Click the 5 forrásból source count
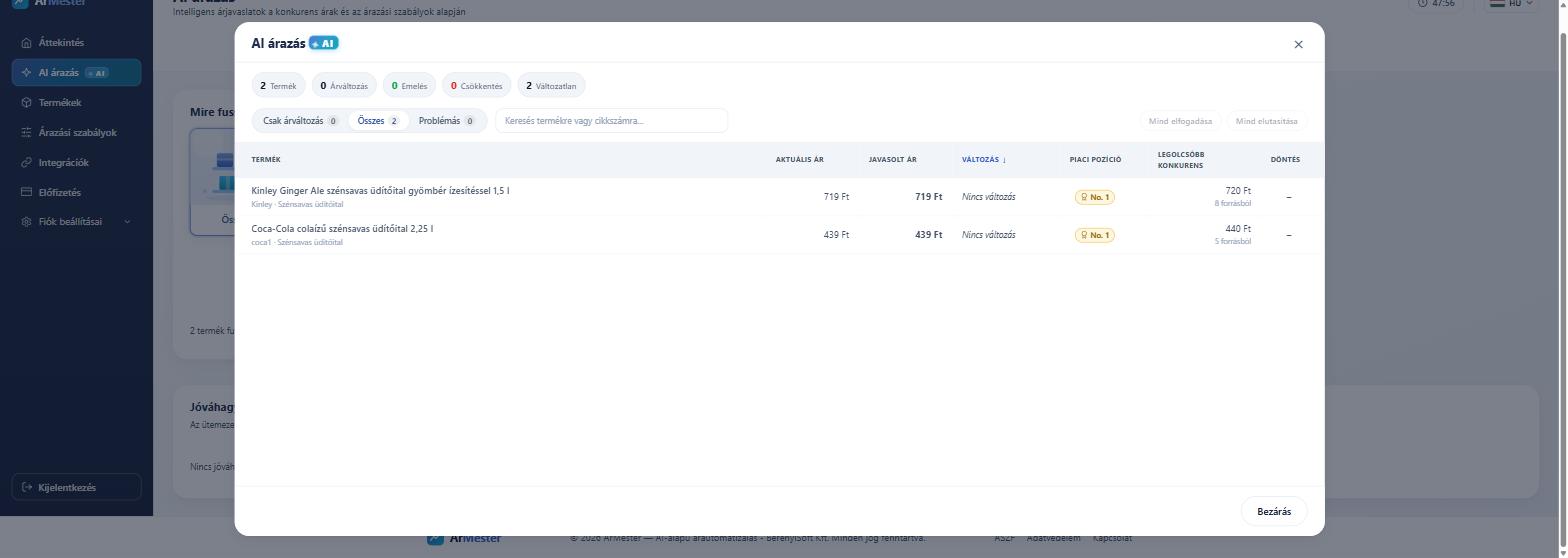Screen dimensions: 1568x558 coord(1233,241)
